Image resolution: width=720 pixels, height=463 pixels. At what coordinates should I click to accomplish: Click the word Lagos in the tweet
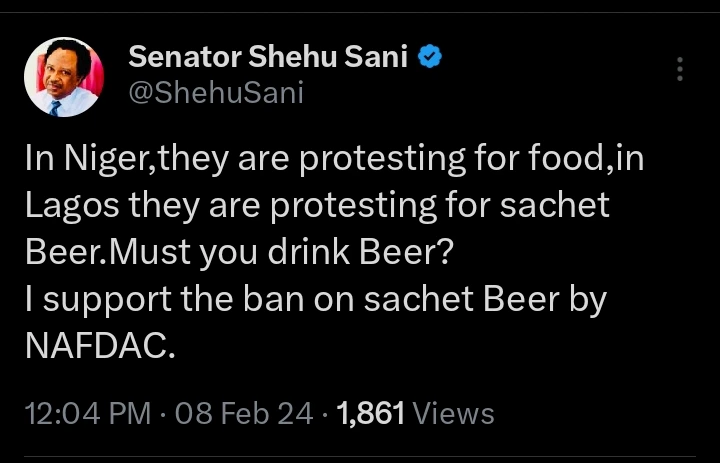tap(72, 205)
